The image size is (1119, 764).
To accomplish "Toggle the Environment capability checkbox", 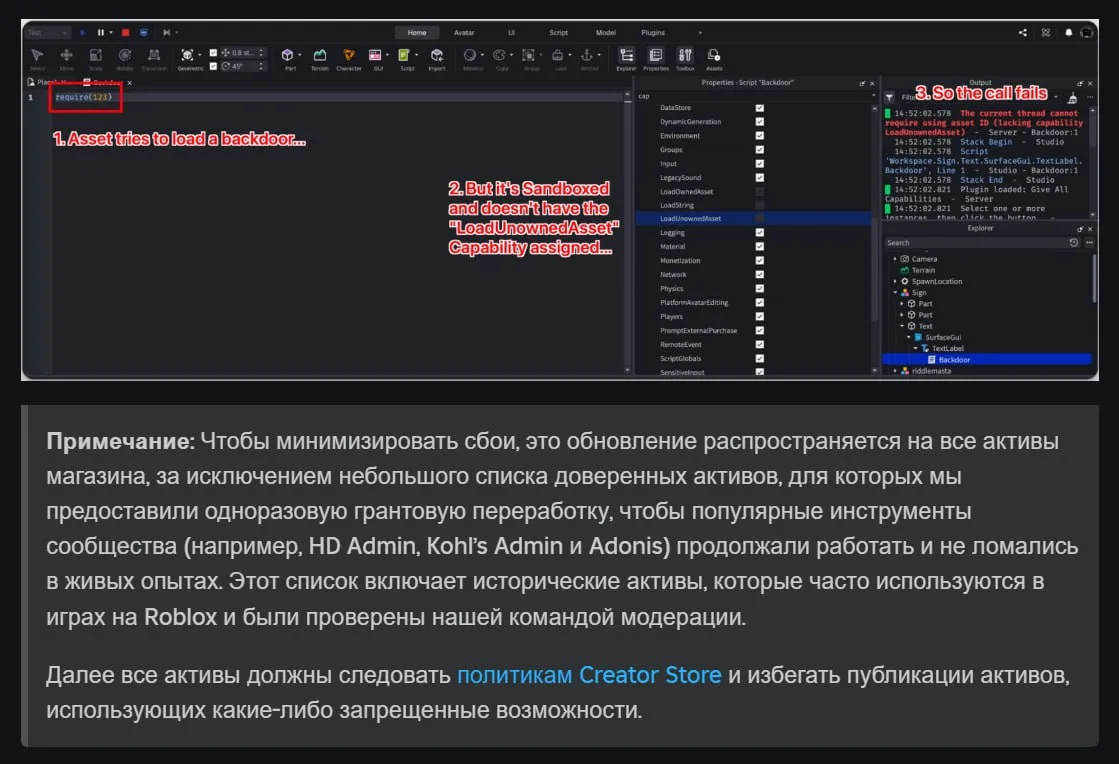I will [x=759, y=136].
